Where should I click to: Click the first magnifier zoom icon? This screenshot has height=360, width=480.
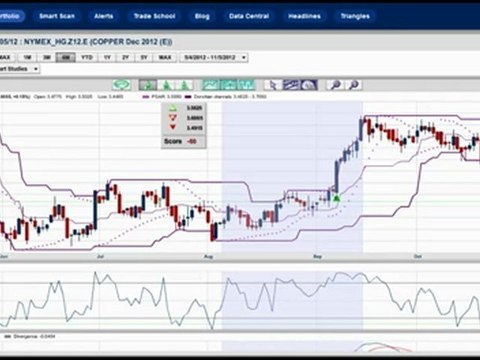click(x=335, y=85)
